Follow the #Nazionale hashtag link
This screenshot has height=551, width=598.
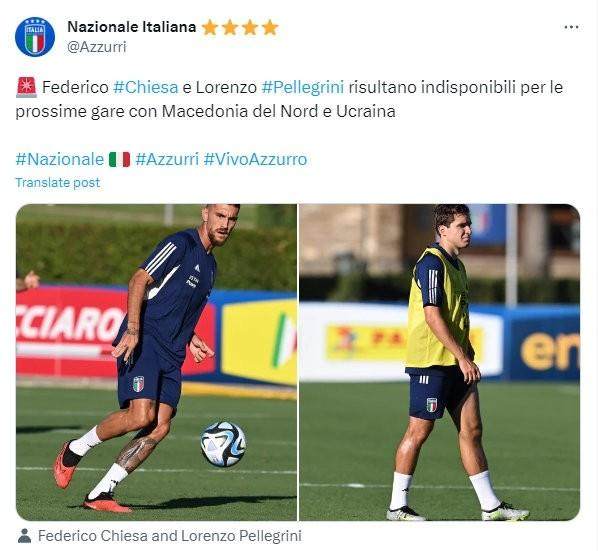pyautogui.click(x=60, y=159)
